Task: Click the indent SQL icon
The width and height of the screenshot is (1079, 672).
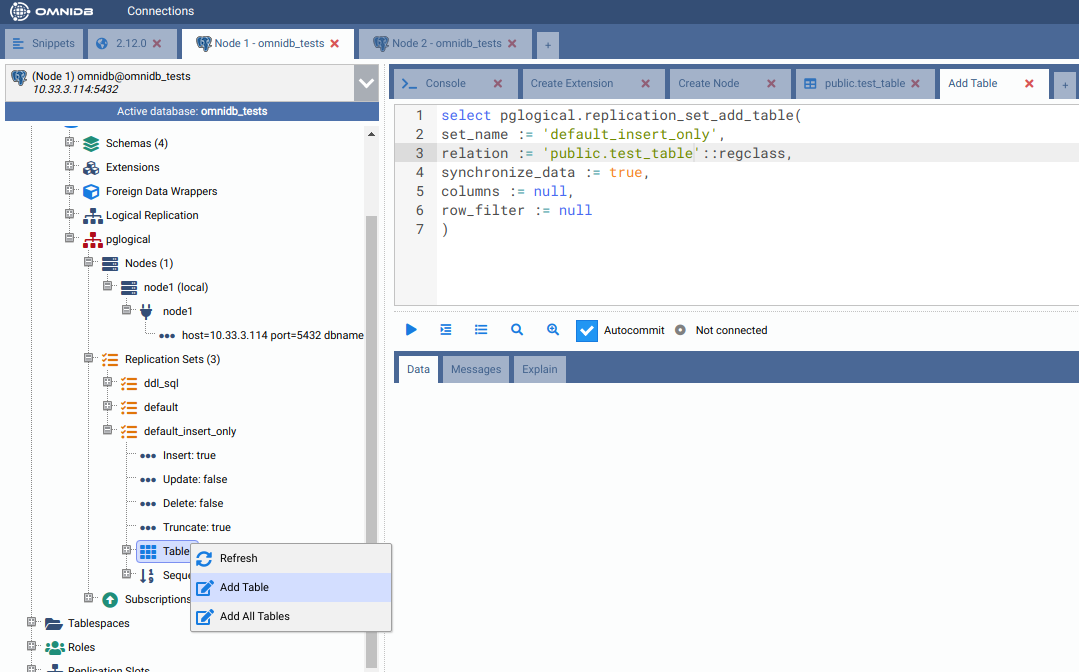Action: [446, 330]
